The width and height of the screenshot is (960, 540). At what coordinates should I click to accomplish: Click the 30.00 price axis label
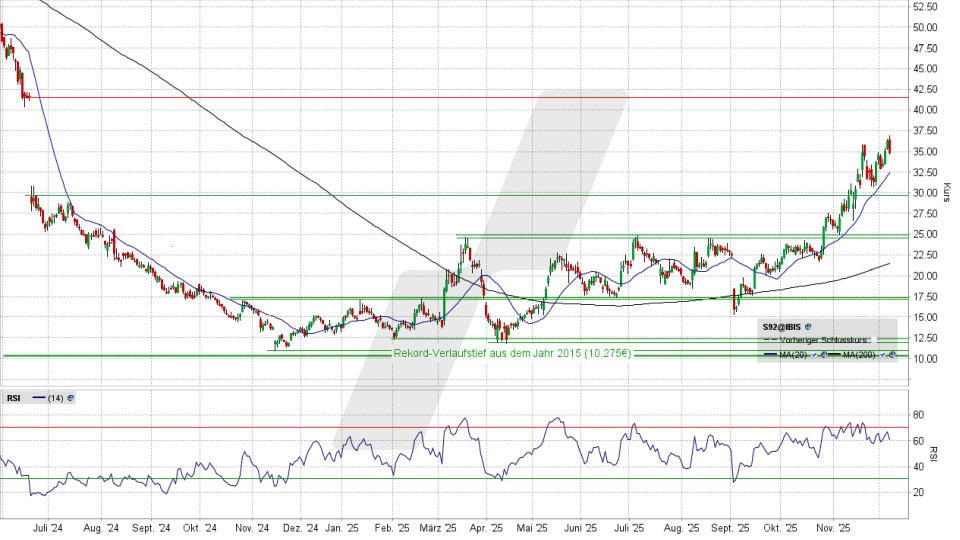click(x=925, y=193)
